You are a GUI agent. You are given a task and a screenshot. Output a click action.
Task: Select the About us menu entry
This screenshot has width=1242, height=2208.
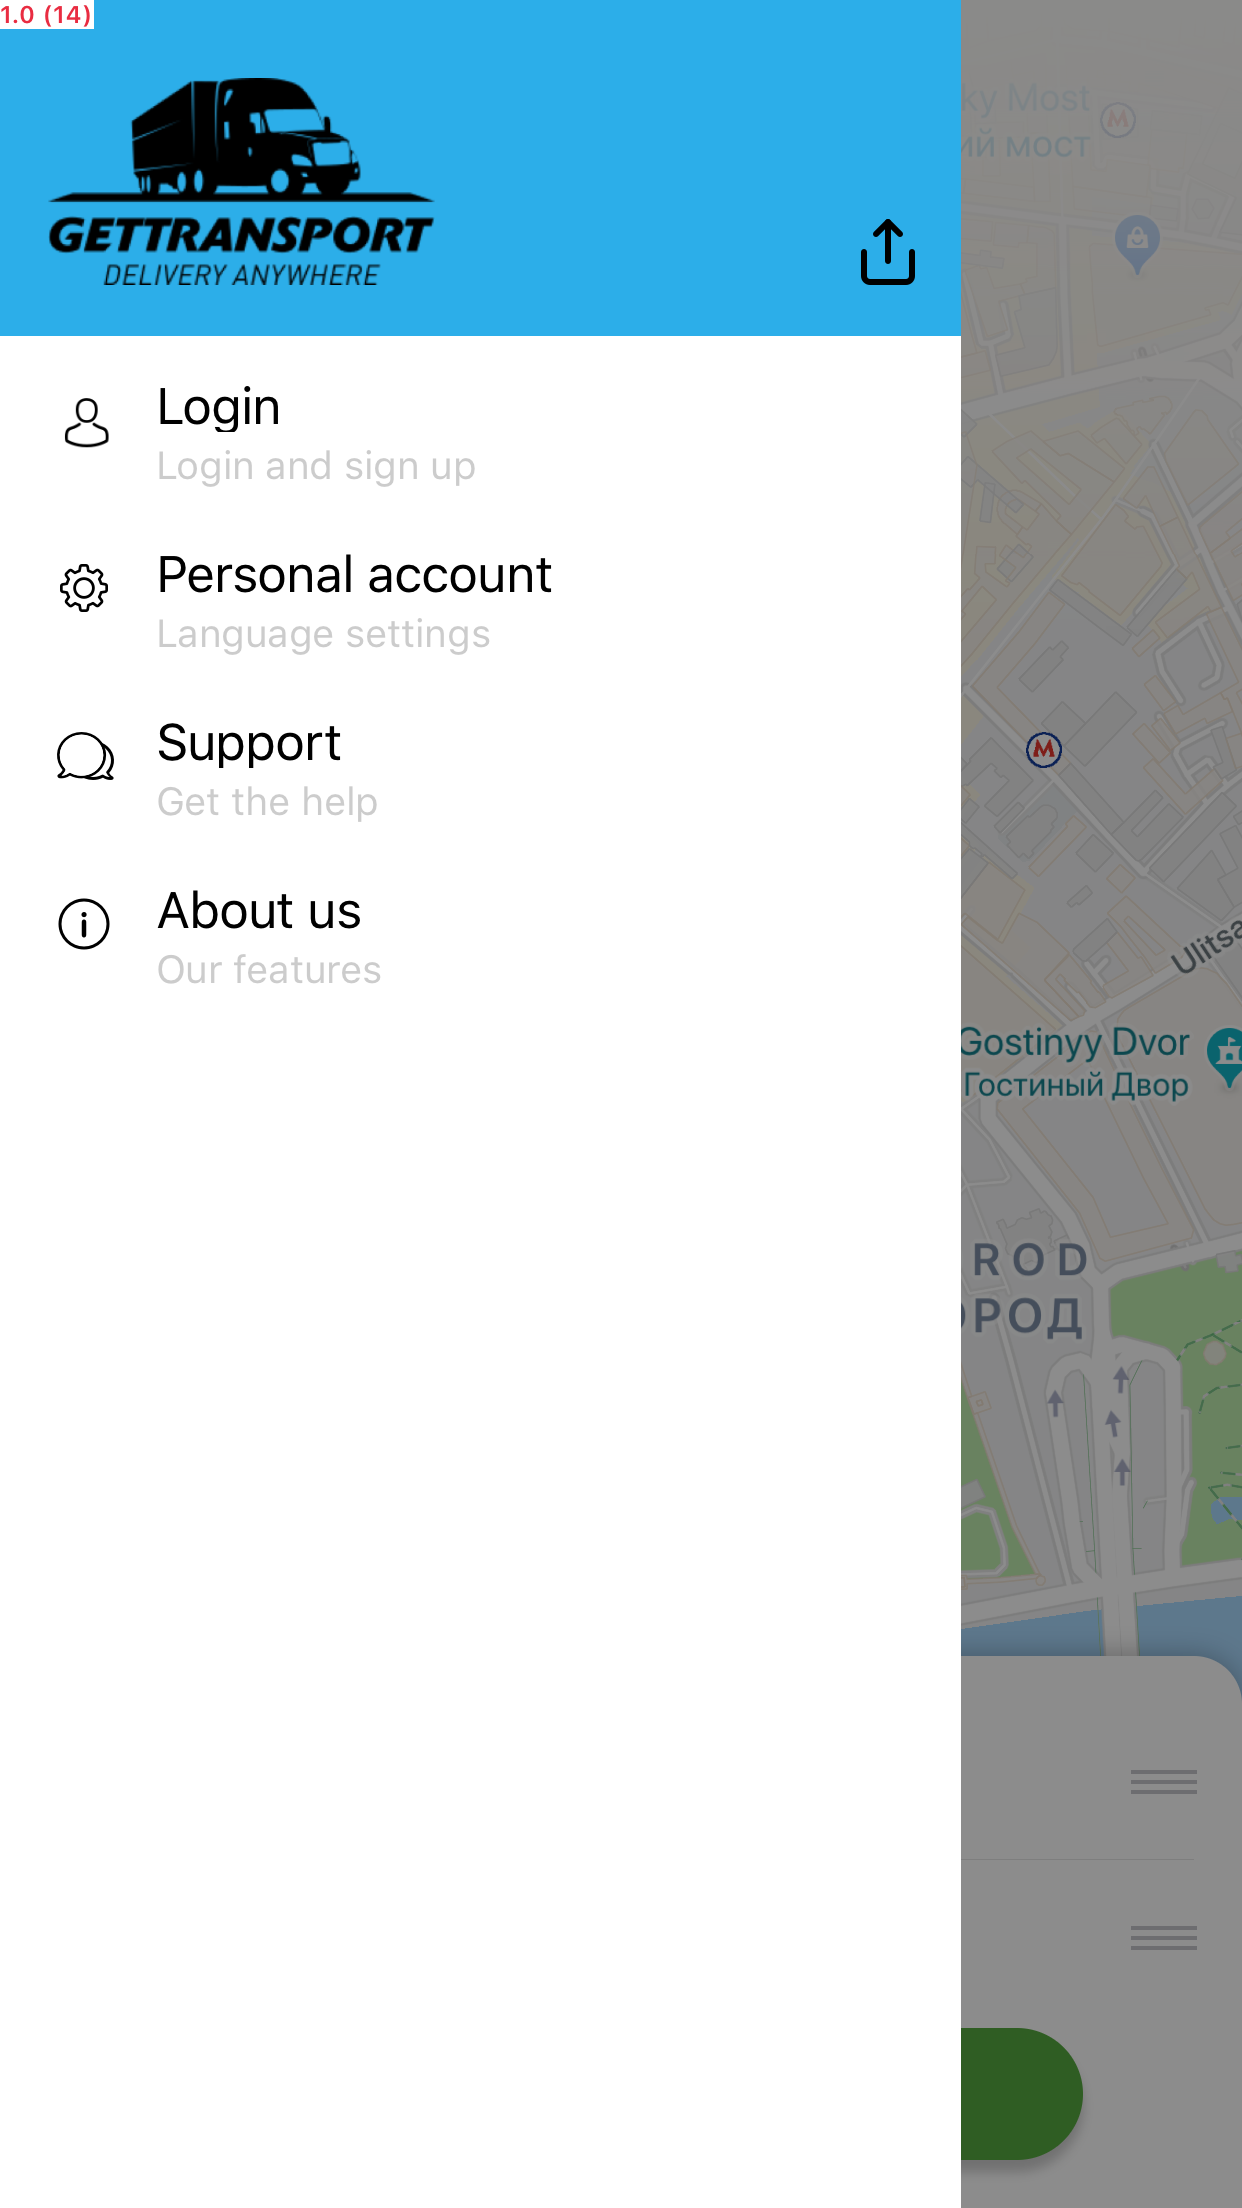click(x=259, y=911)
